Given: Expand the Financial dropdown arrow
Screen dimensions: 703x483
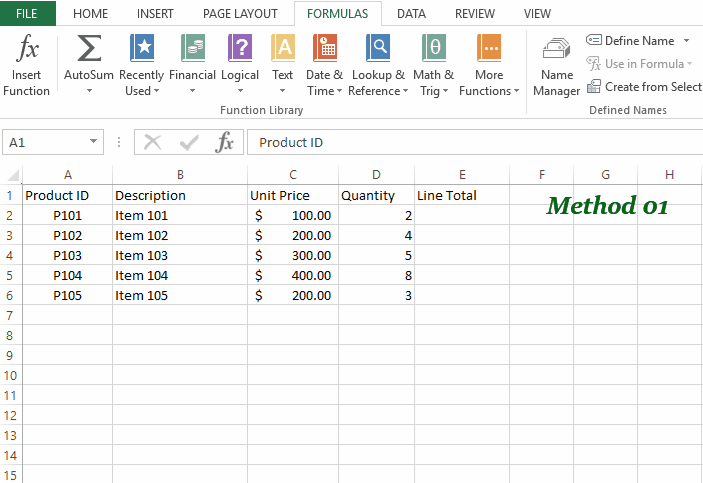Looking at the screenshot, I should pos(192,91).
